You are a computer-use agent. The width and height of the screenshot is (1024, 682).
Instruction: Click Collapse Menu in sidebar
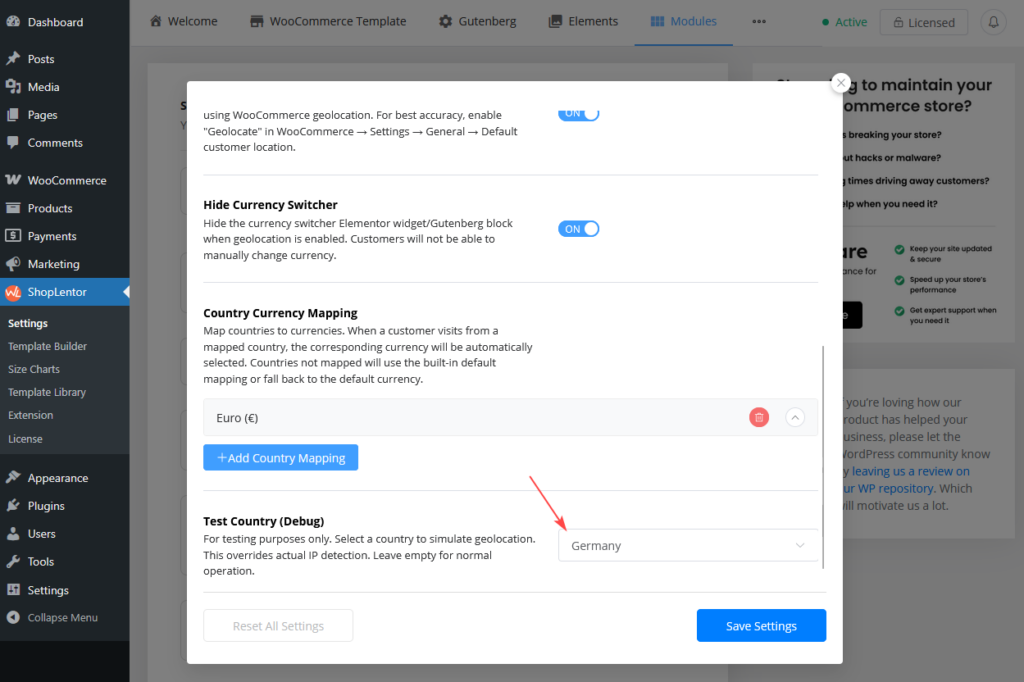[62, 617]
